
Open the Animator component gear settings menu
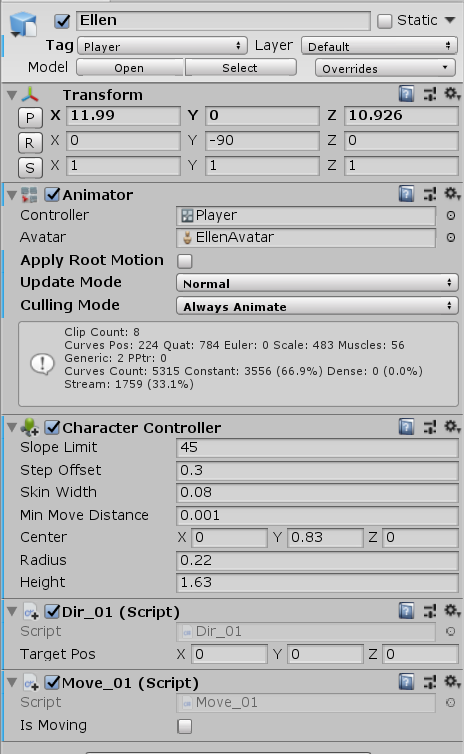pos(451,194)
